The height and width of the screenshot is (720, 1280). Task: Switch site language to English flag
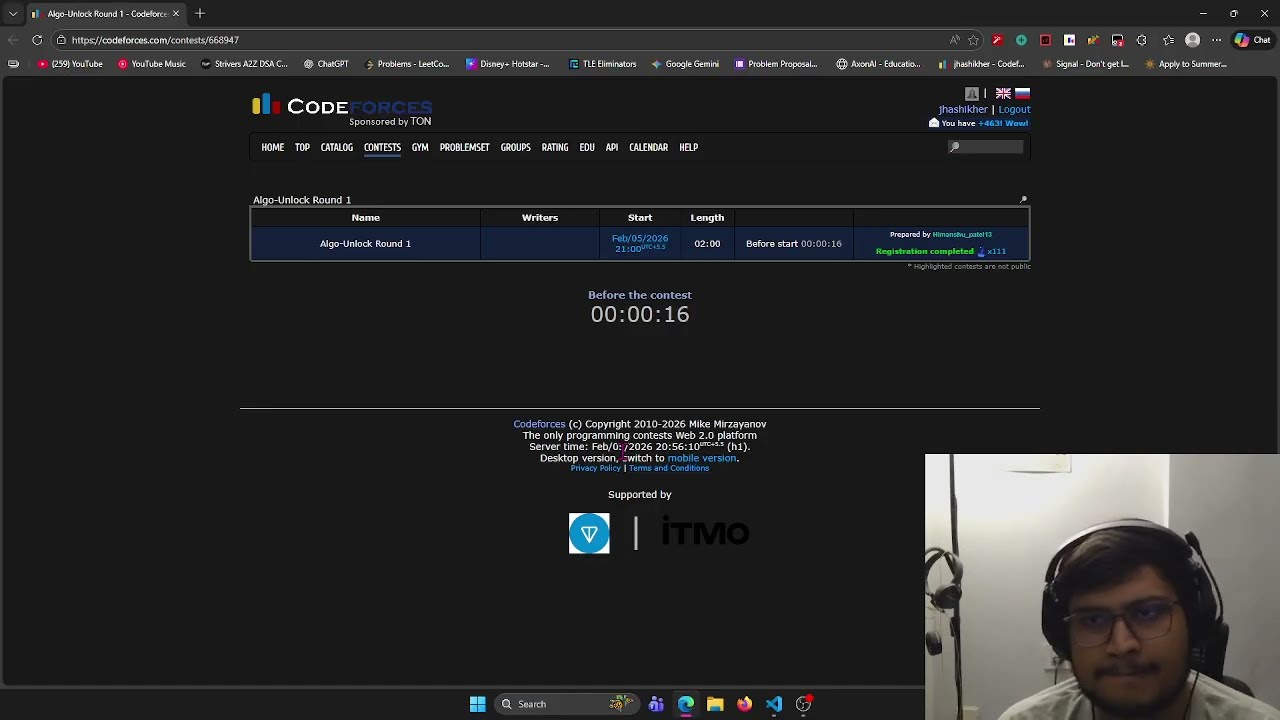tap(1003, 93)
